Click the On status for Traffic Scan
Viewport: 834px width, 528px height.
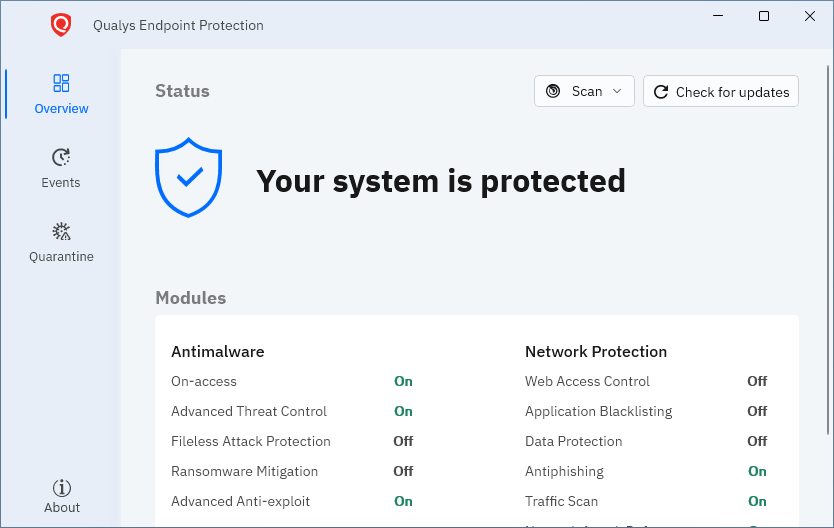coord(757,501)
